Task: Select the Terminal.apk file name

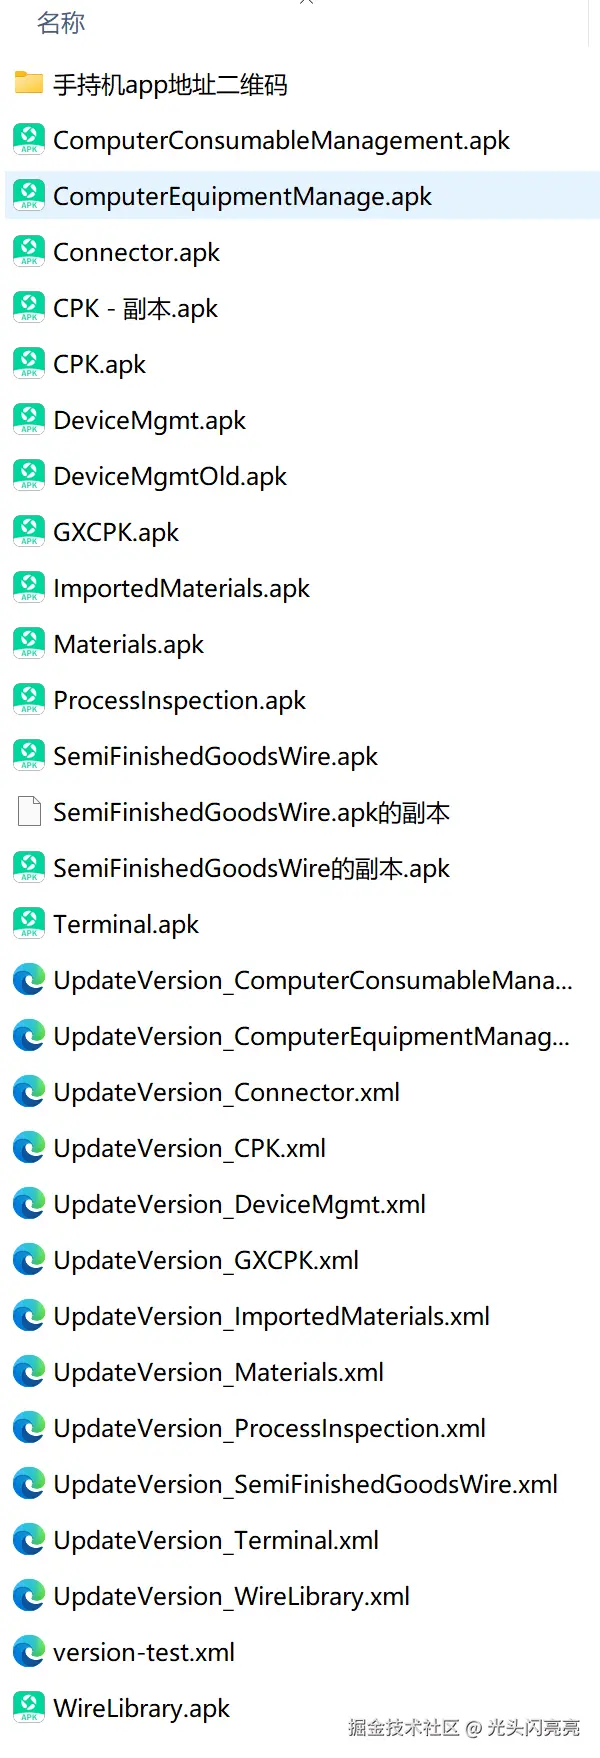Action: coord(126,924)
